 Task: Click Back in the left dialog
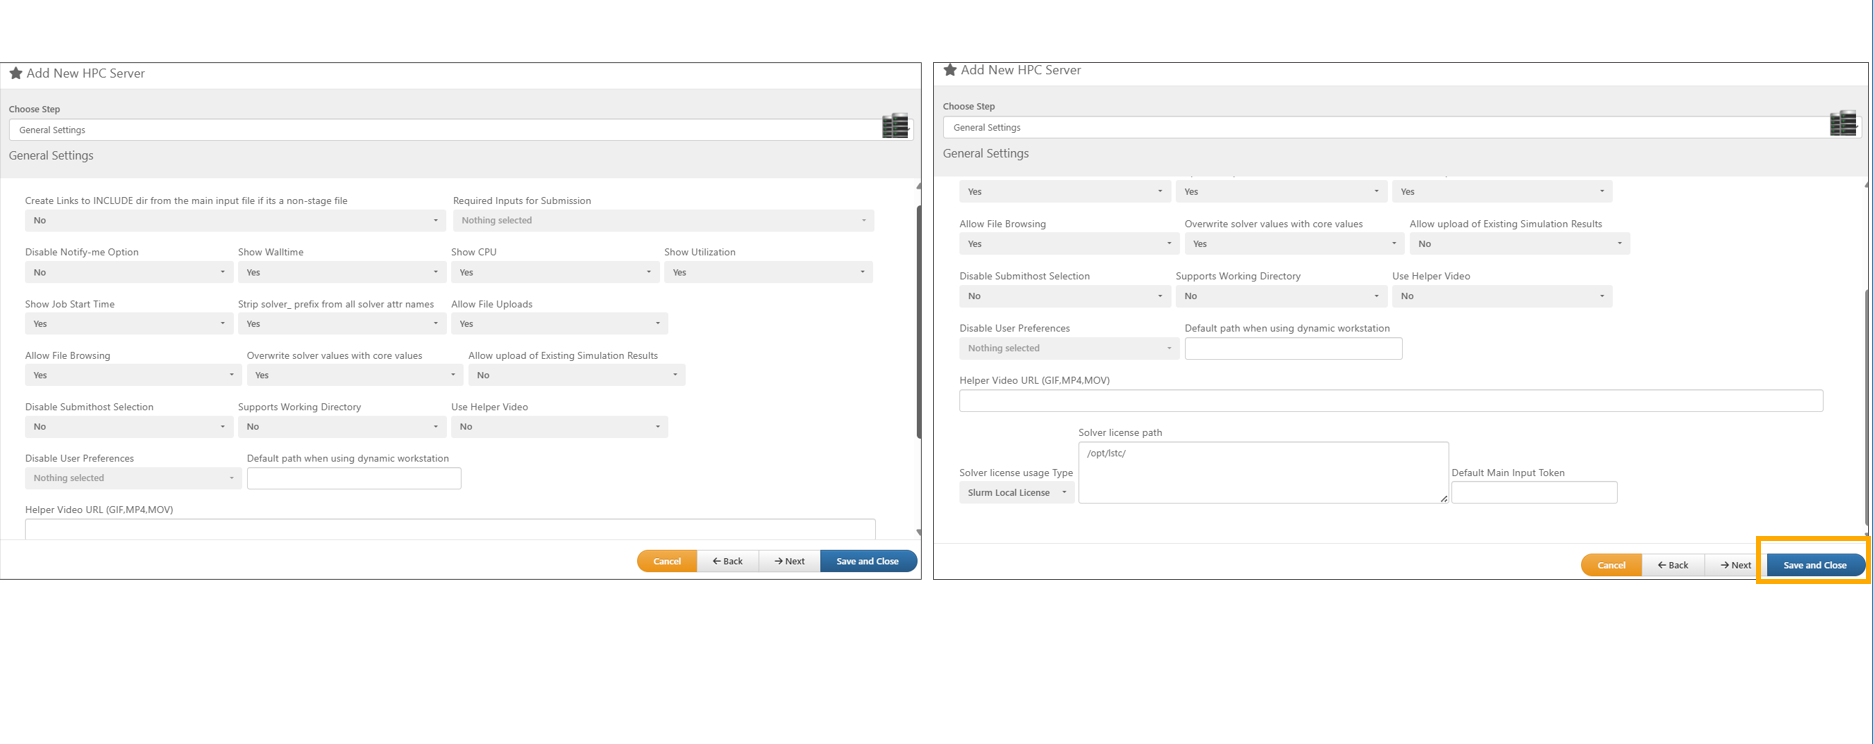tap(727, 561)
